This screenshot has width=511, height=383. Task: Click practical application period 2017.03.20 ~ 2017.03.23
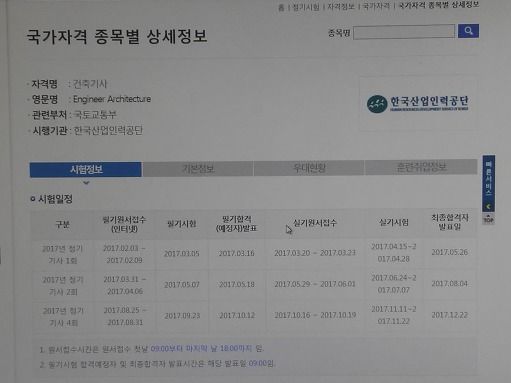click(315, 253)
